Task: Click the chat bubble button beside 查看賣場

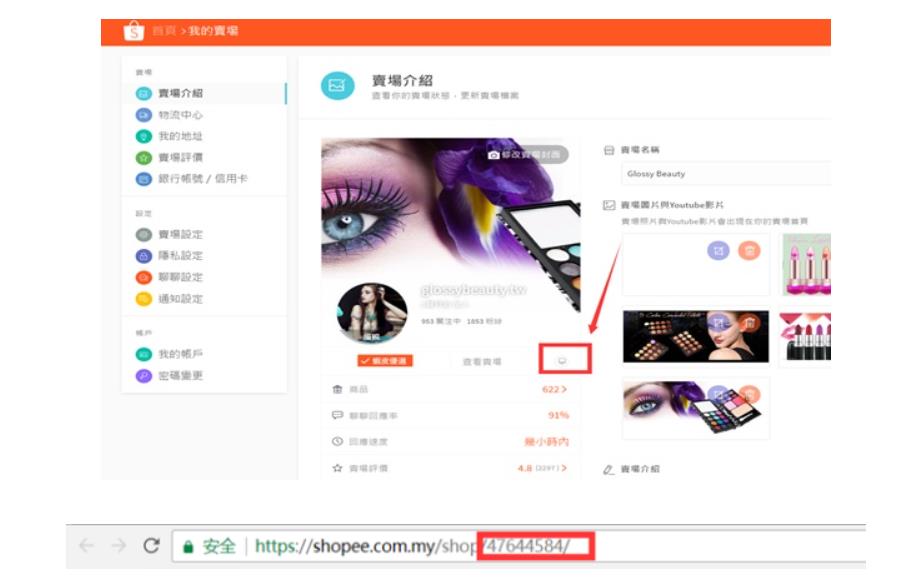Action: coord(562,361)
